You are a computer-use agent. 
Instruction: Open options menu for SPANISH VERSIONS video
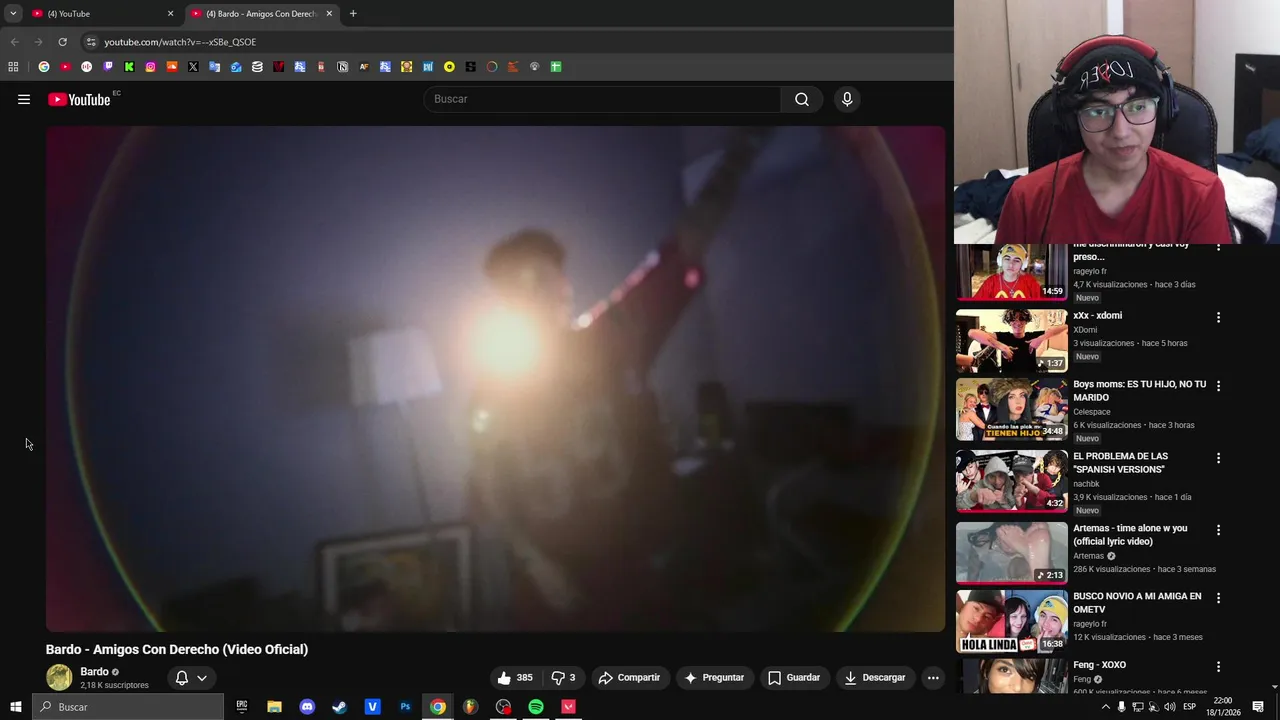[x=1218, y=458]
